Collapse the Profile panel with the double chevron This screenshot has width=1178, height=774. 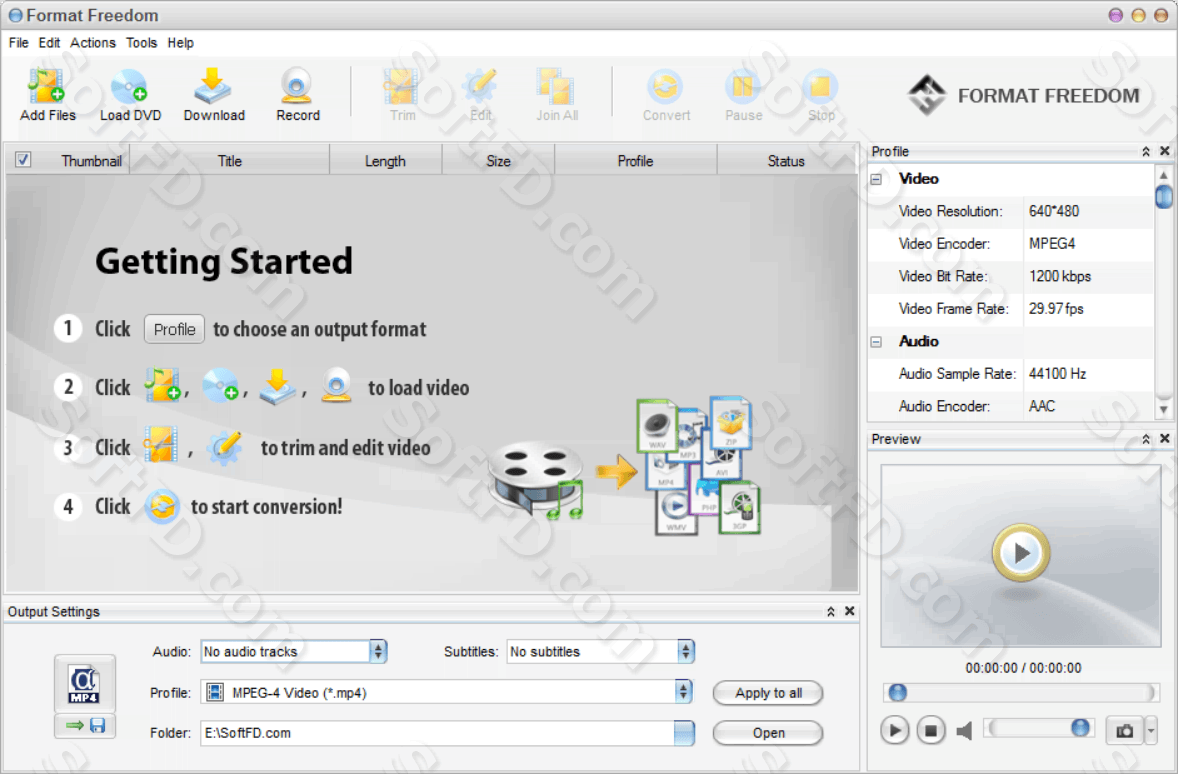(x=1146, y=152)
